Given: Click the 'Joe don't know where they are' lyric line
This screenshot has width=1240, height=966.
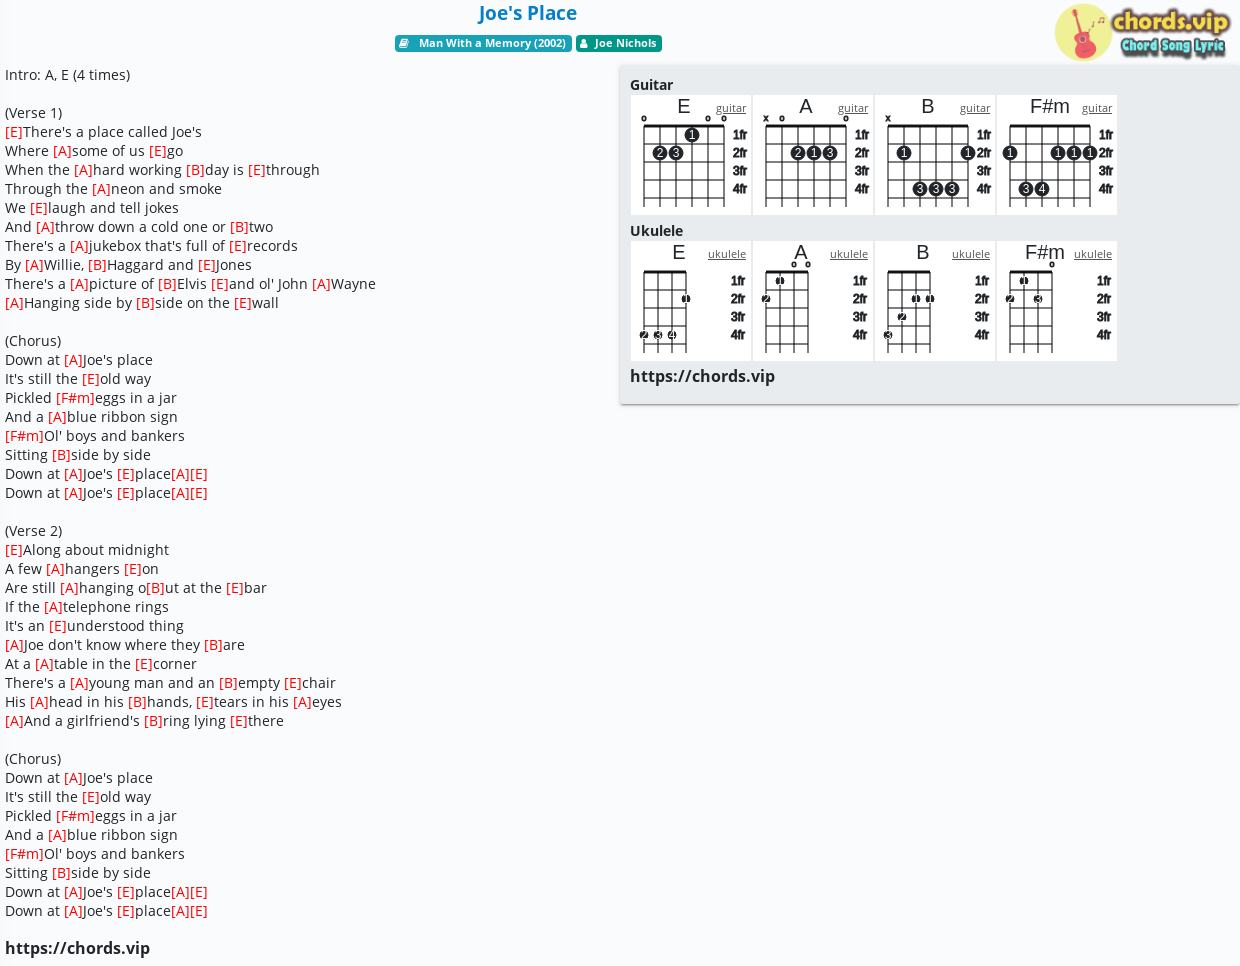Looking at the screenshot, I should (x=125, y=645).
